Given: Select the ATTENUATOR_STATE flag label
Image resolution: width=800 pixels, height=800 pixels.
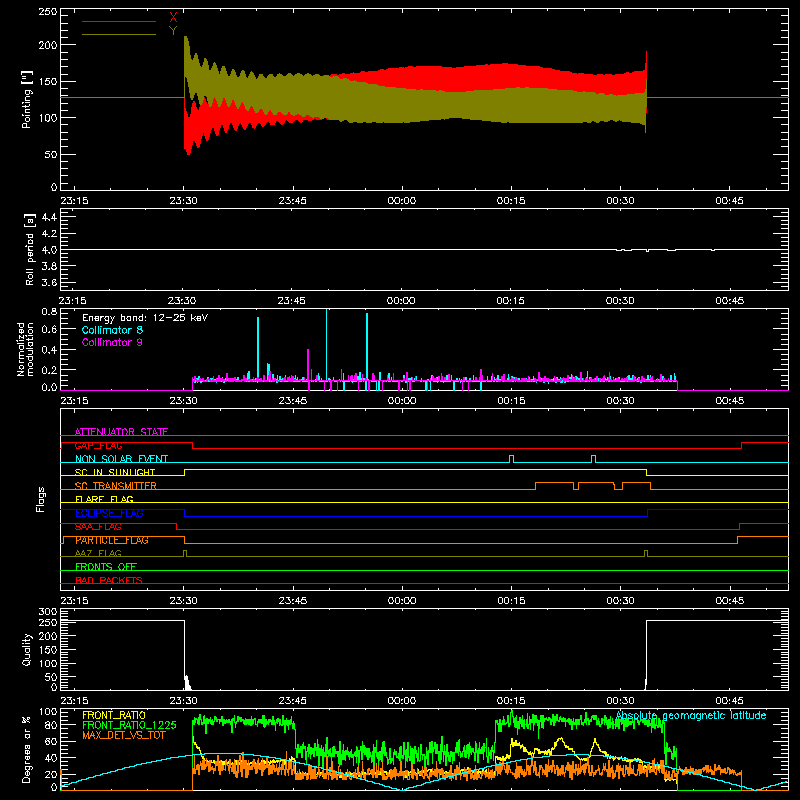Looking at the screenshot, I should [121, 432].
